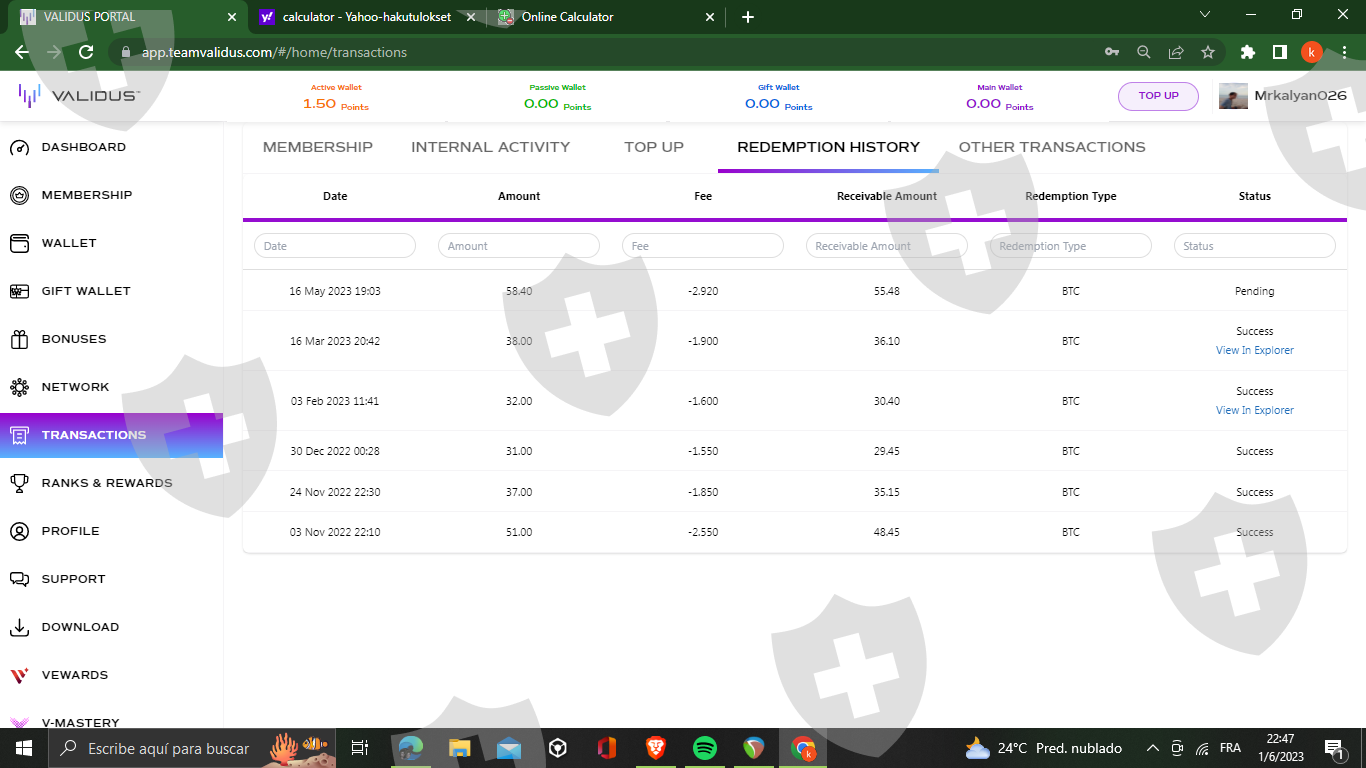Switch to Other Transactions tab
This screenshot has width=1366, height=768.
coord(1051,147)
